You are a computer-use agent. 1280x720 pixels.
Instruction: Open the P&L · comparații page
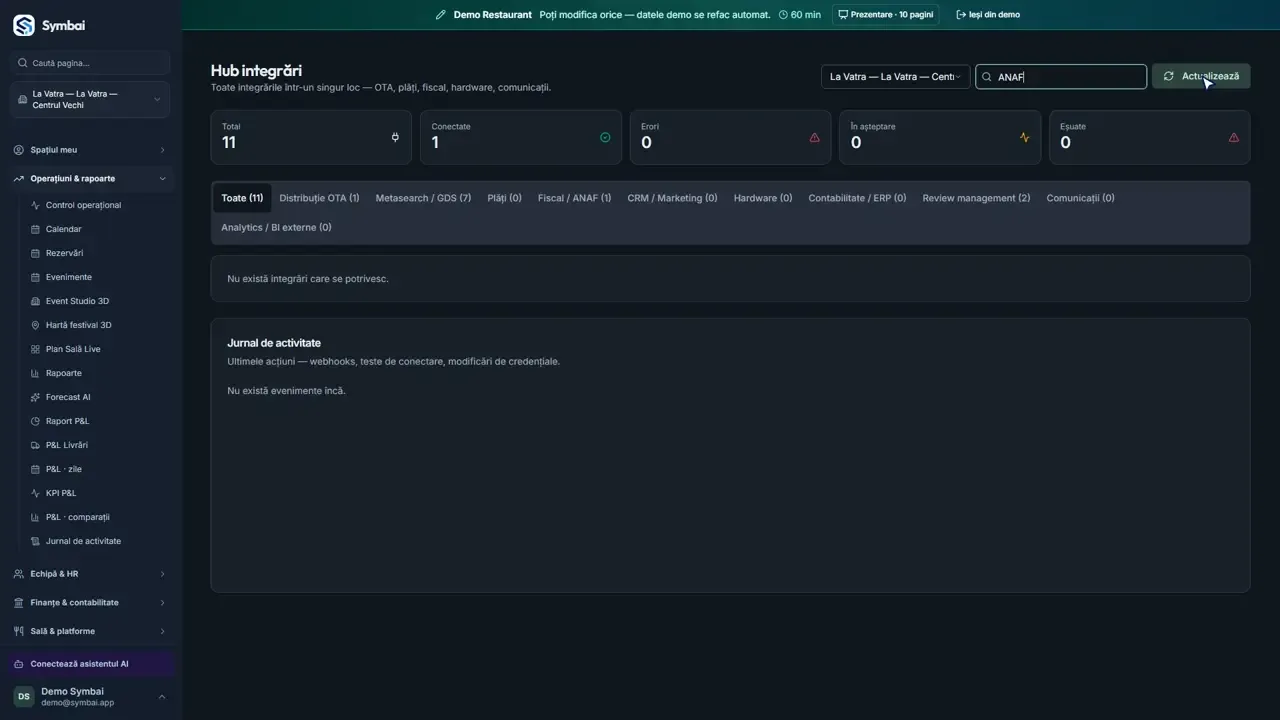tap(78, 517)
